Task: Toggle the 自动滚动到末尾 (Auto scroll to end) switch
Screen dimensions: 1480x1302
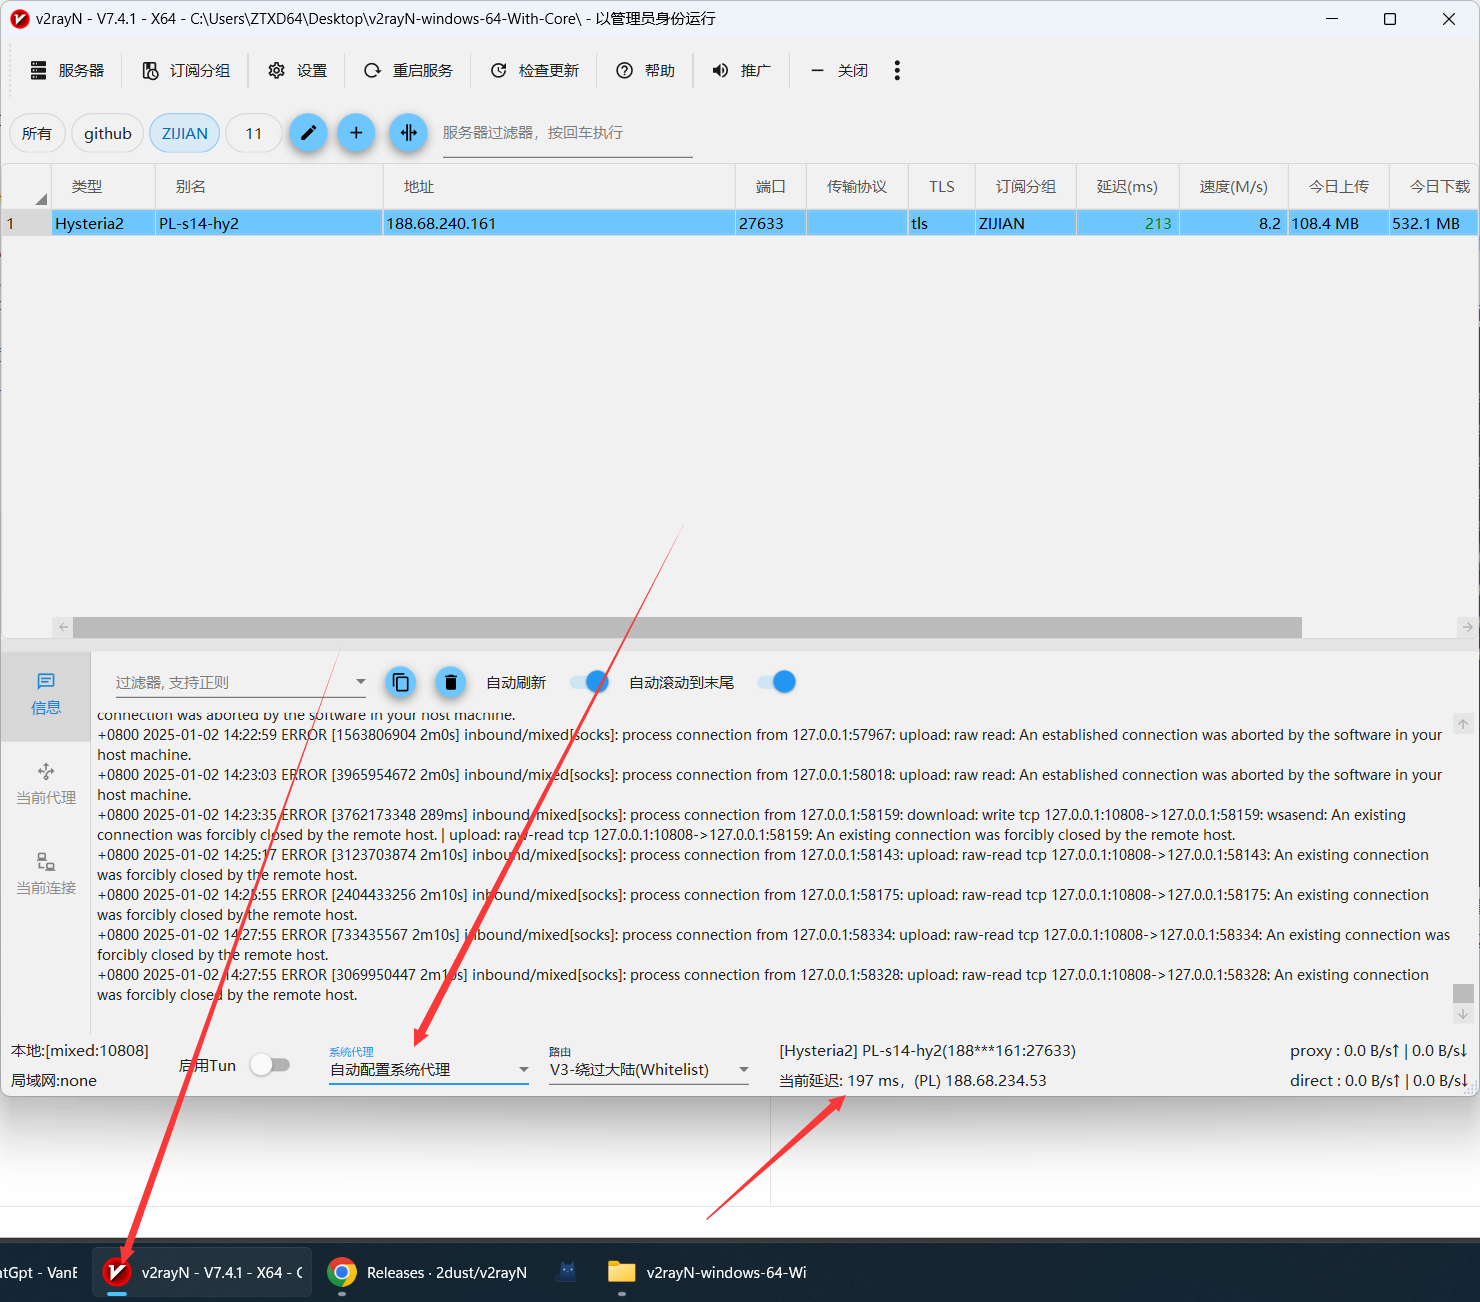Action: point(777,682)
